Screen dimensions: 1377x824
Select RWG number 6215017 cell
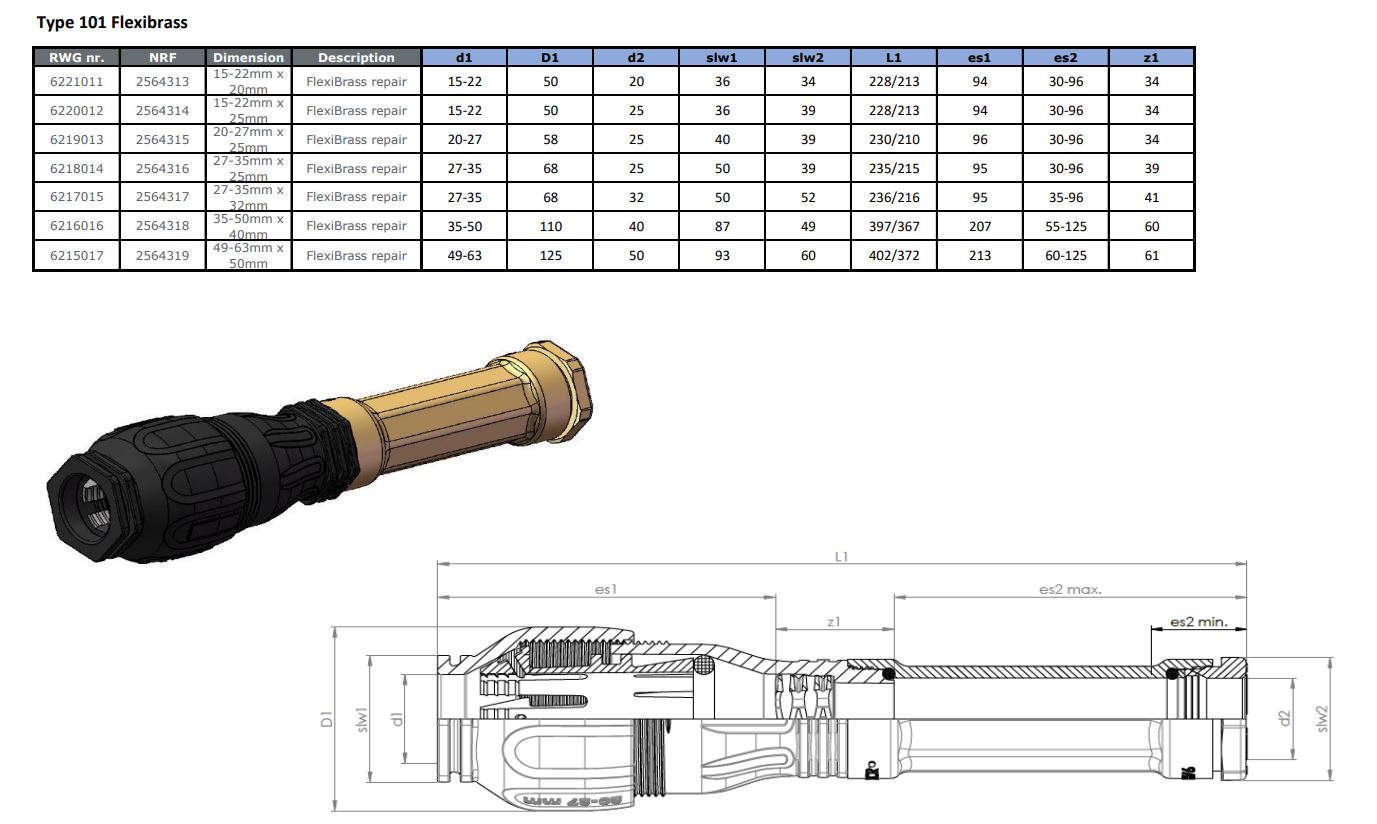(x=77, y=255)
